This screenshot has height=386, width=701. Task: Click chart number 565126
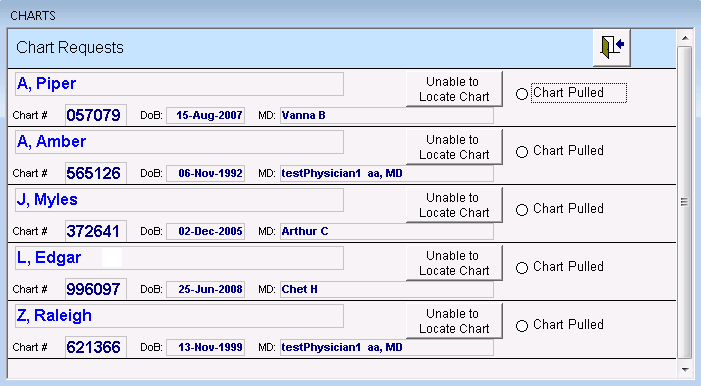[x=96, y=173]
